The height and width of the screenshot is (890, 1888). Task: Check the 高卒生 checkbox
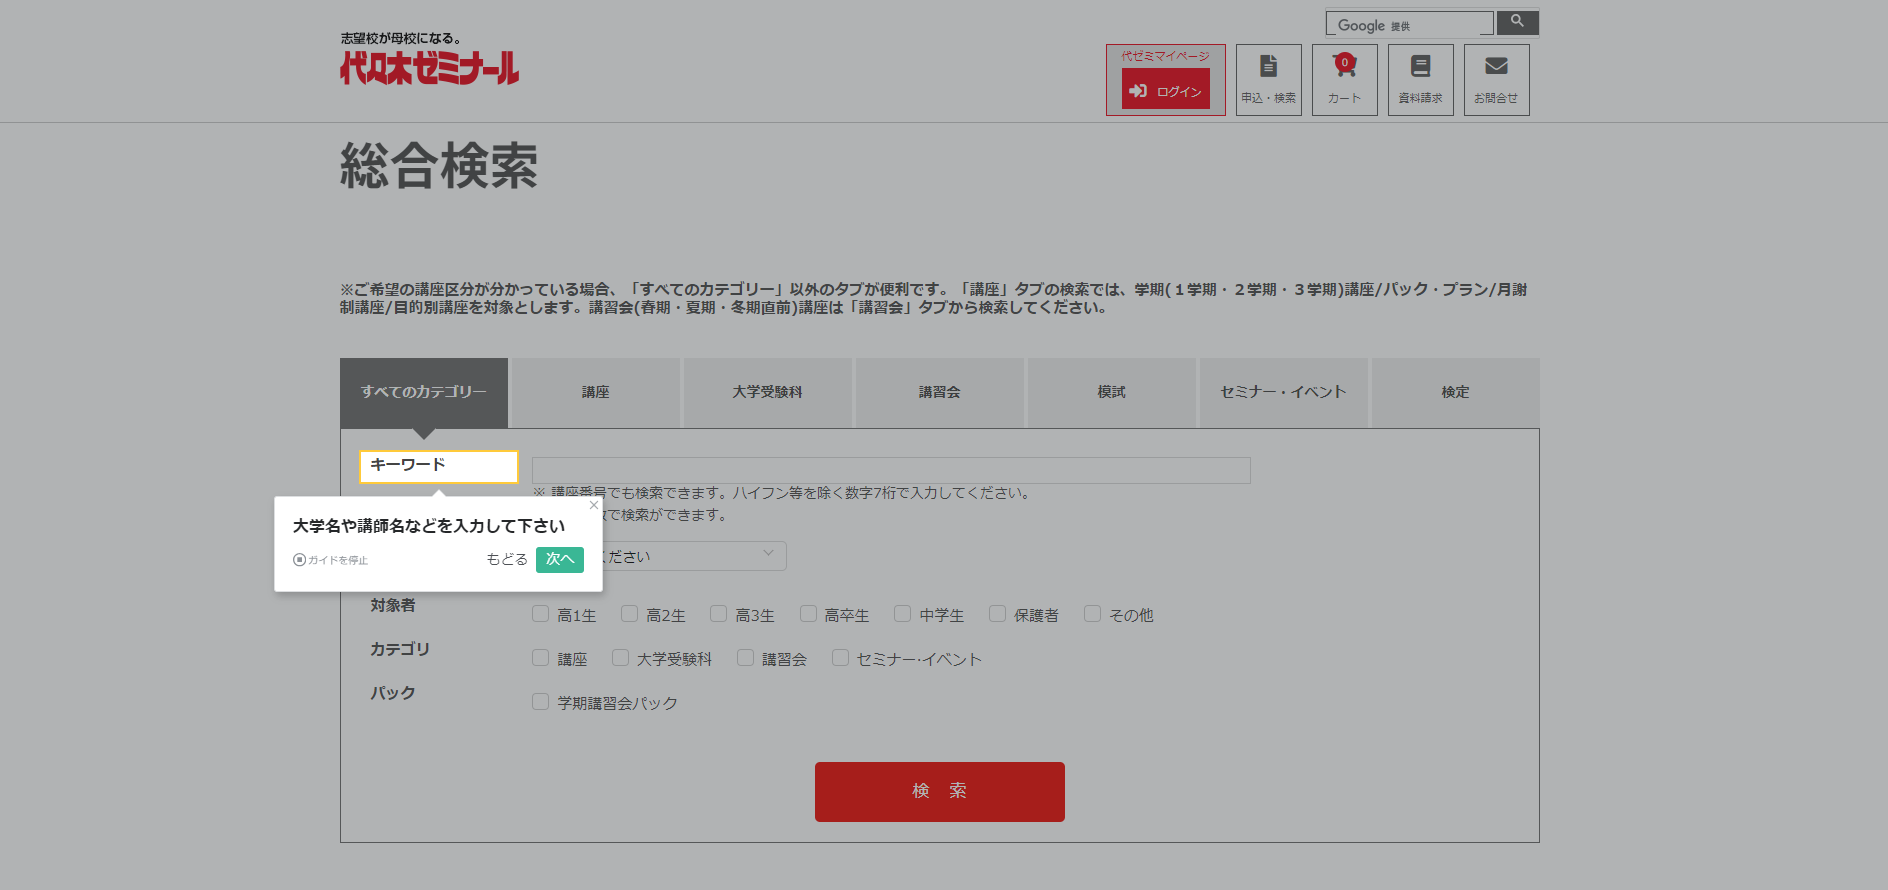click(x=808, y=614)
